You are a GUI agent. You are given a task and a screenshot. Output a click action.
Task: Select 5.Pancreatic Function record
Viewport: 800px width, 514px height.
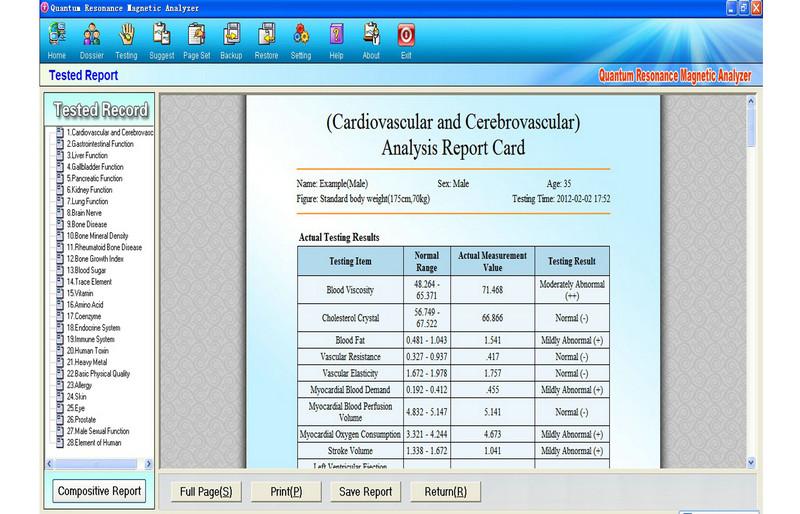94,178
